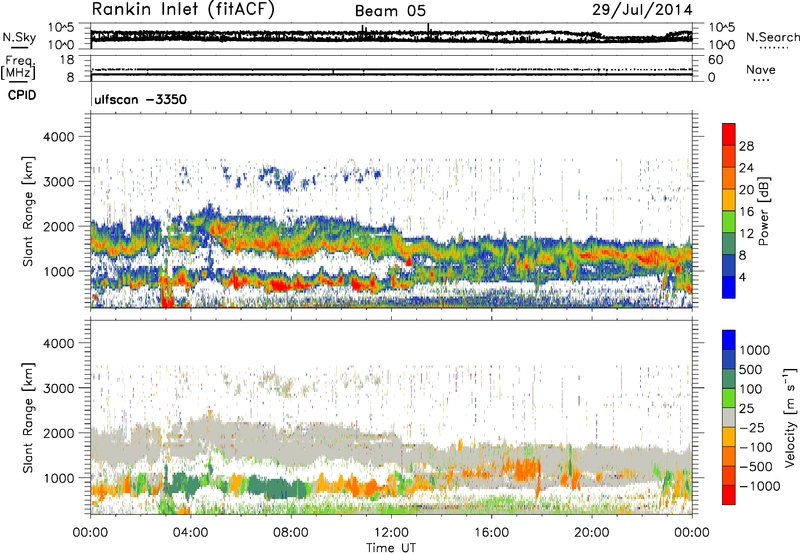Click the 'N.Sky' legend label
The width and height of the screenshot is (800, 554).
click(19, 37)
